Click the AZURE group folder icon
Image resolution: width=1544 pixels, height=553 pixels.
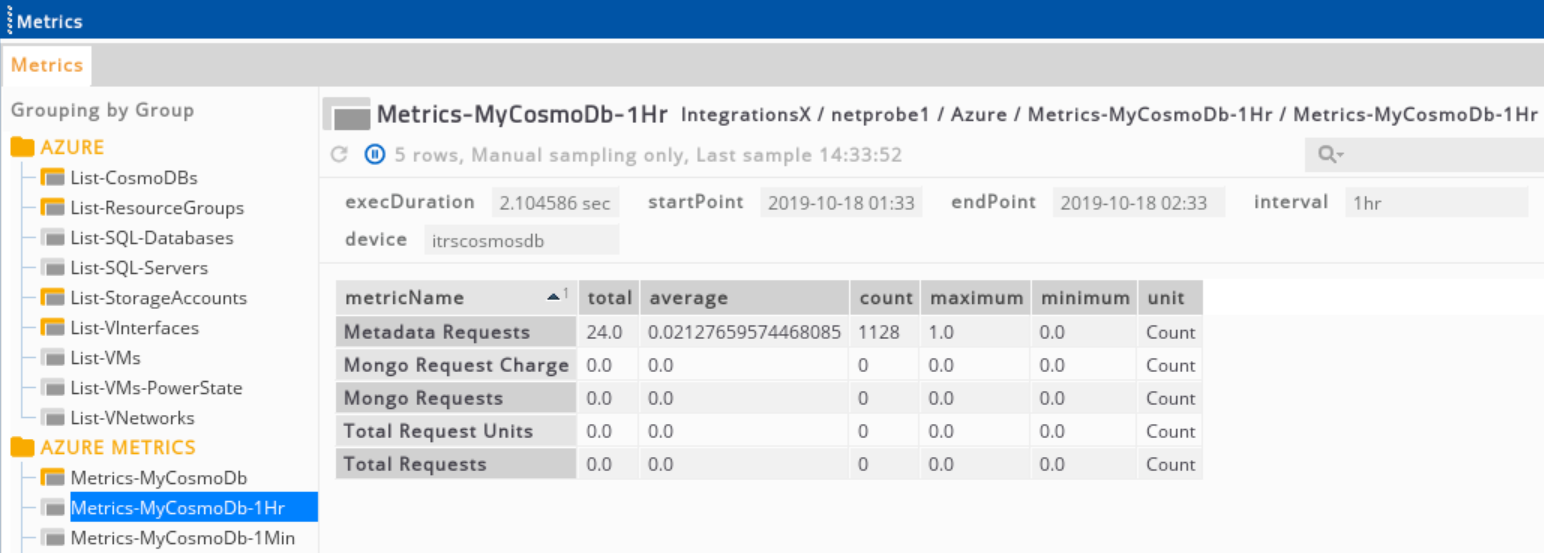point(23,147)
